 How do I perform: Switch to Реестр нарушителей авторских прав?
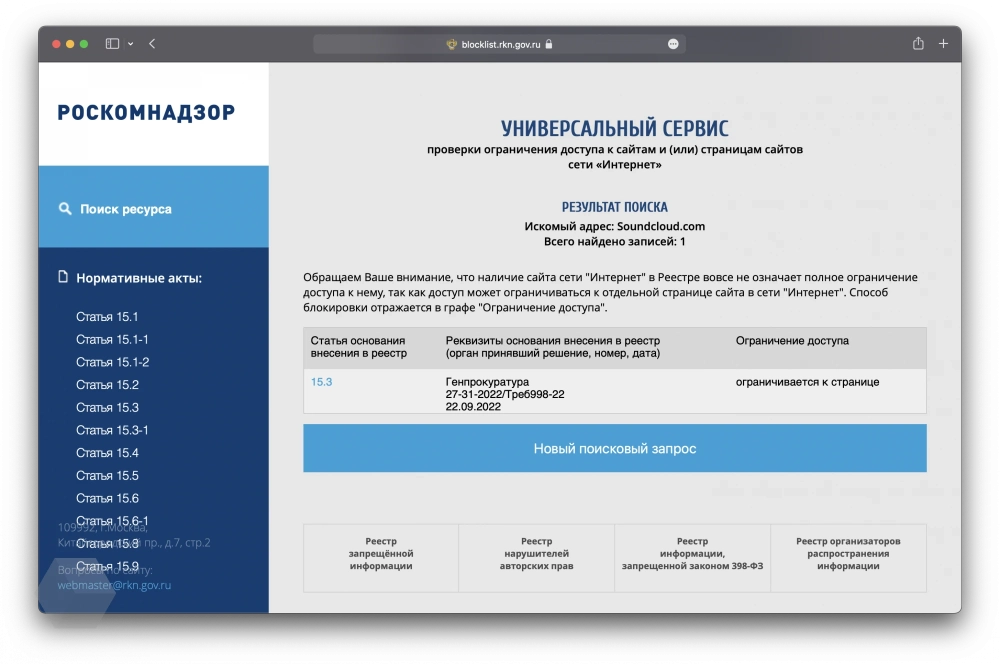pyautogui.click(x=536, y=553)
